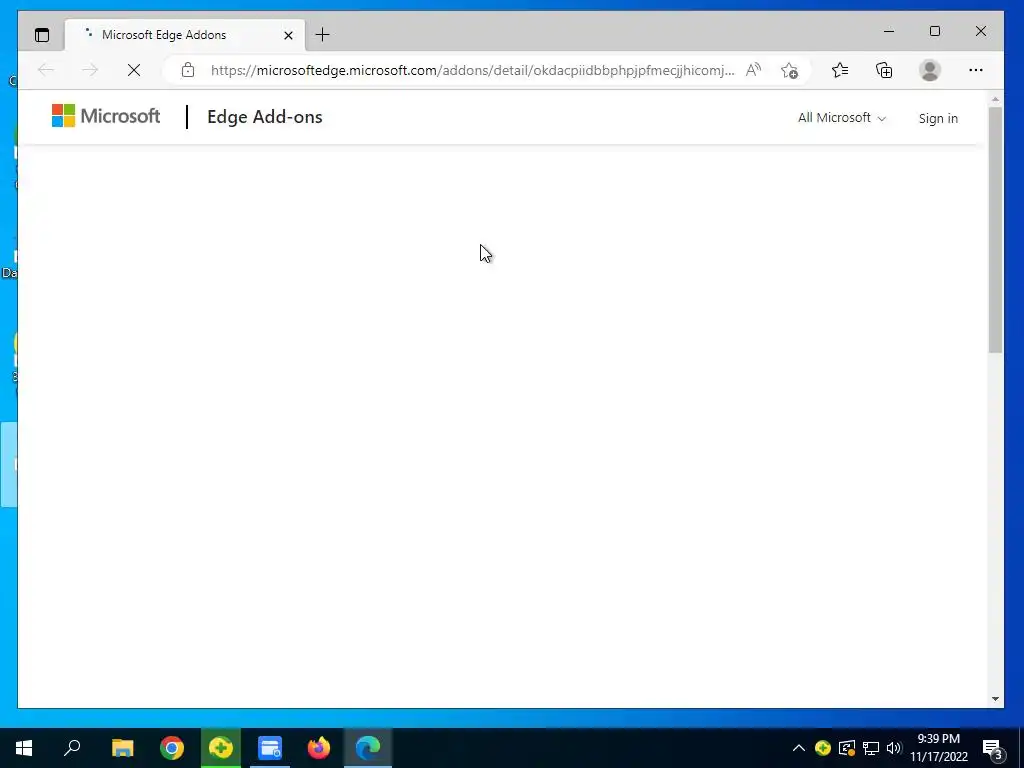This screenshot has height=768, width=1024.
Task: Click scrollbar up arrow
Action: click(x=995, y=99)
